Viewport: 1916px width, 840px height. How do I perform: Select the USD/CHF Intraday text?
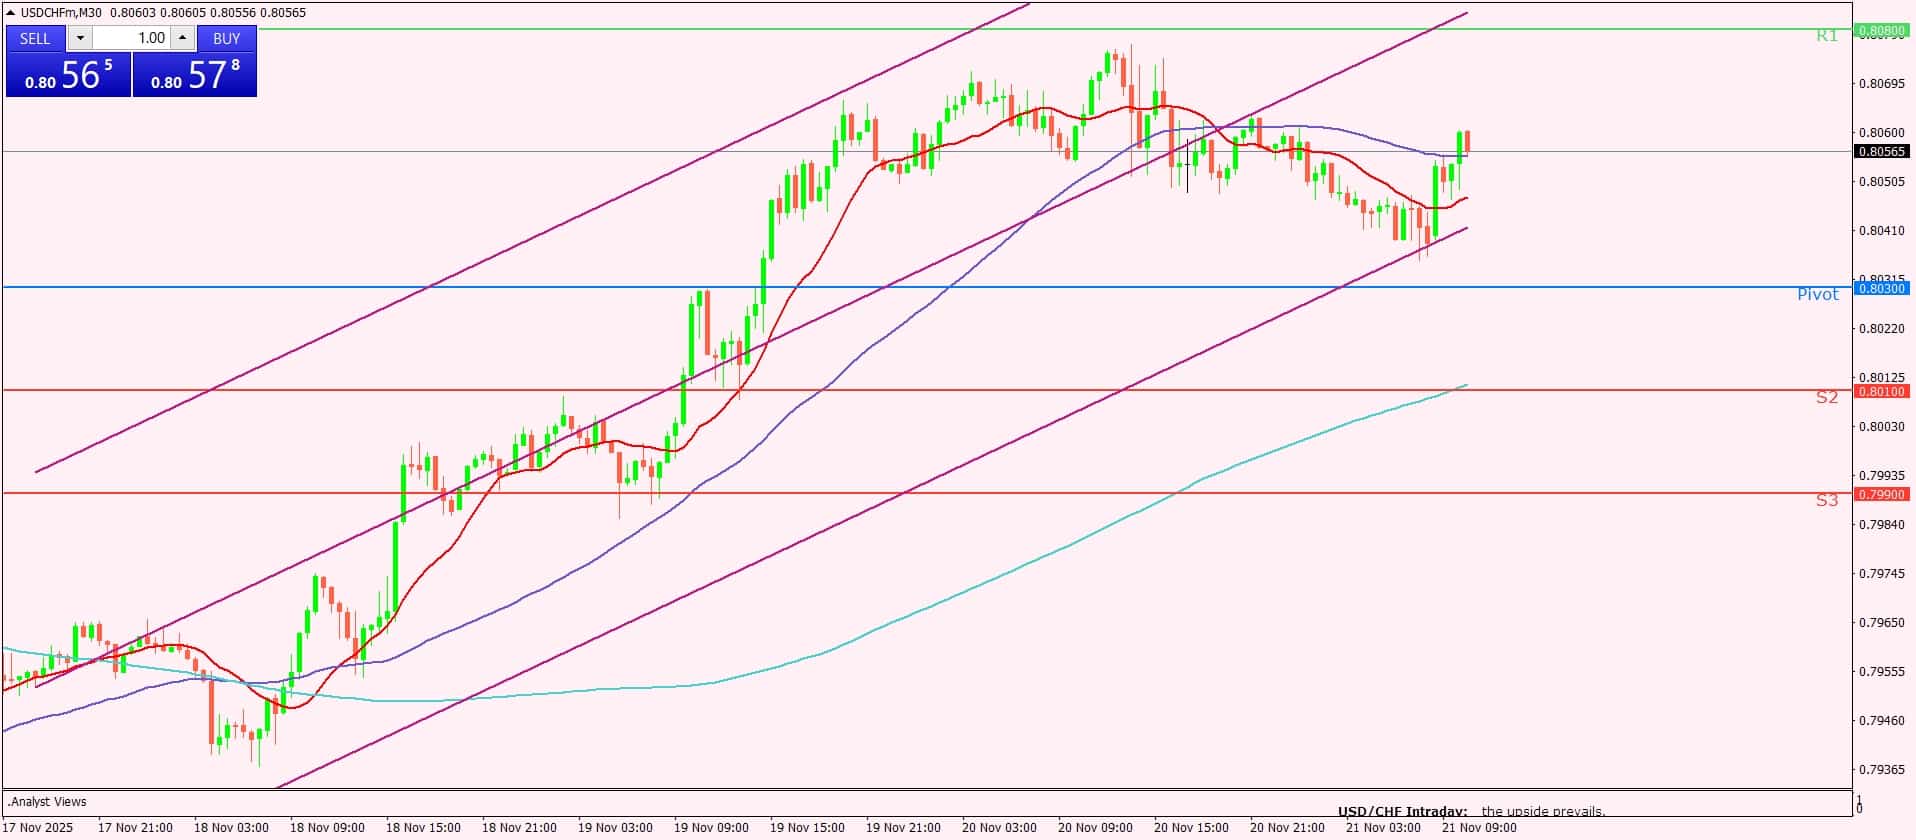[x=1402, y=811]
